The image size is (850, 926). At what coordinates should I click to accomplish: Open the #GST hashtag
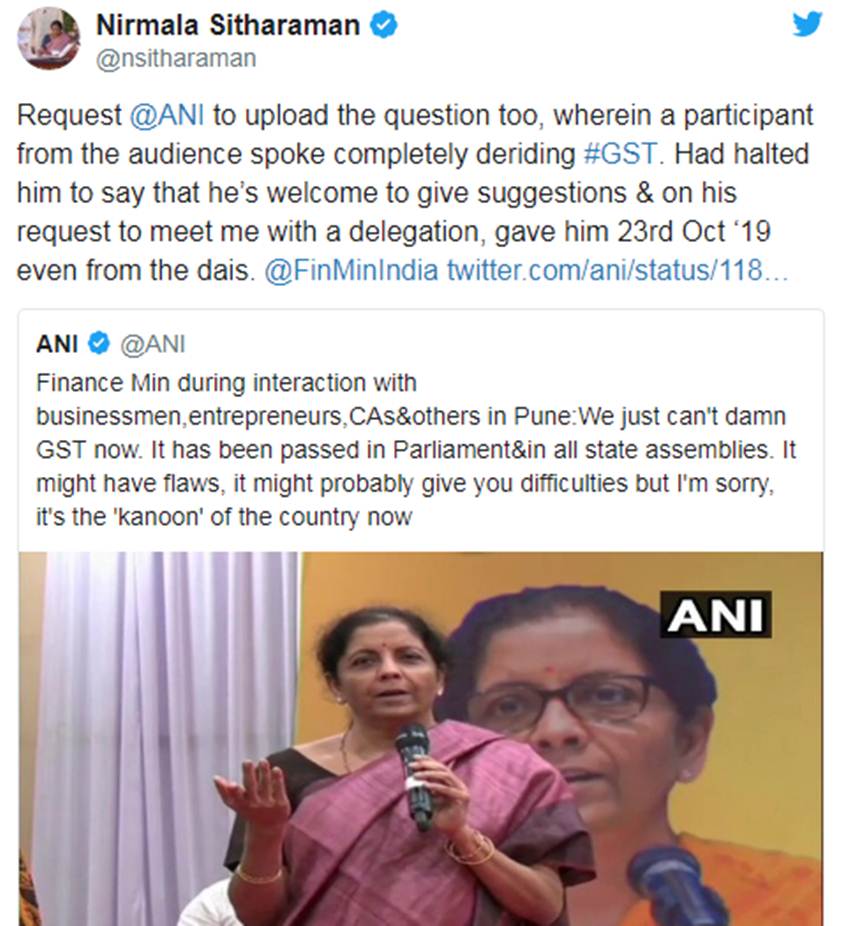620,154
